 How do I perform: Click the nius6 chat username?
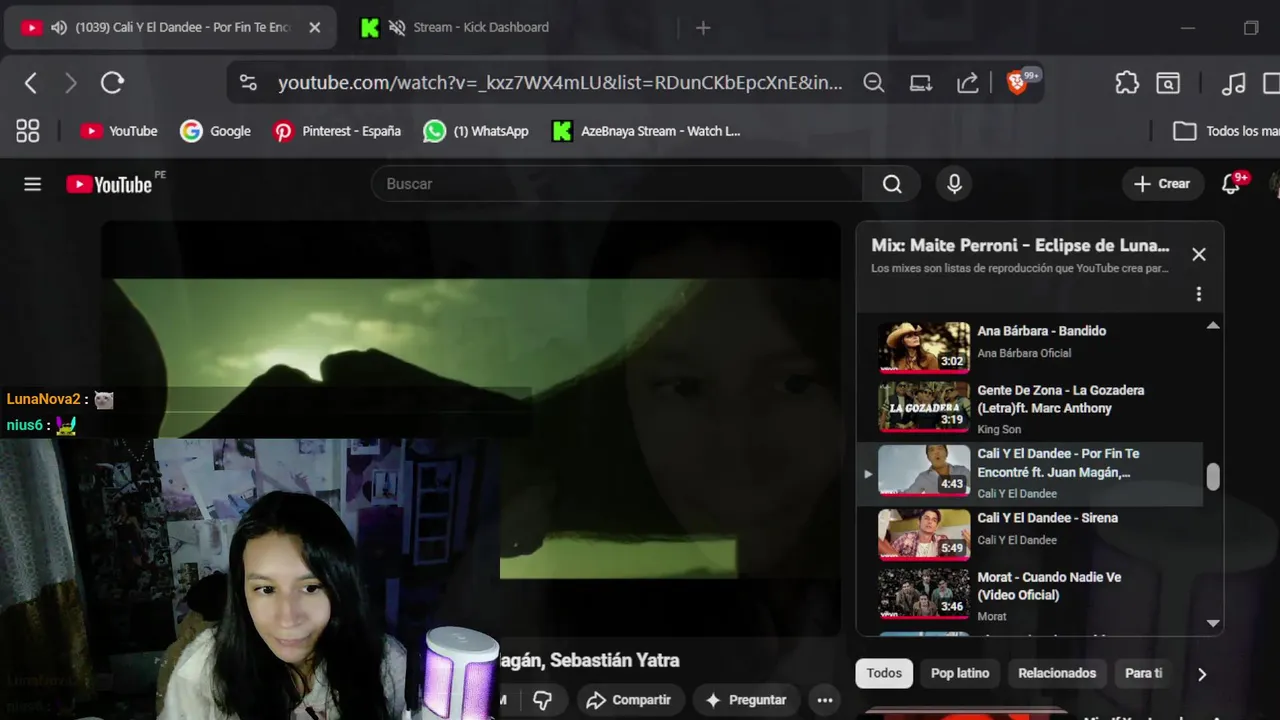pos(24,425)
